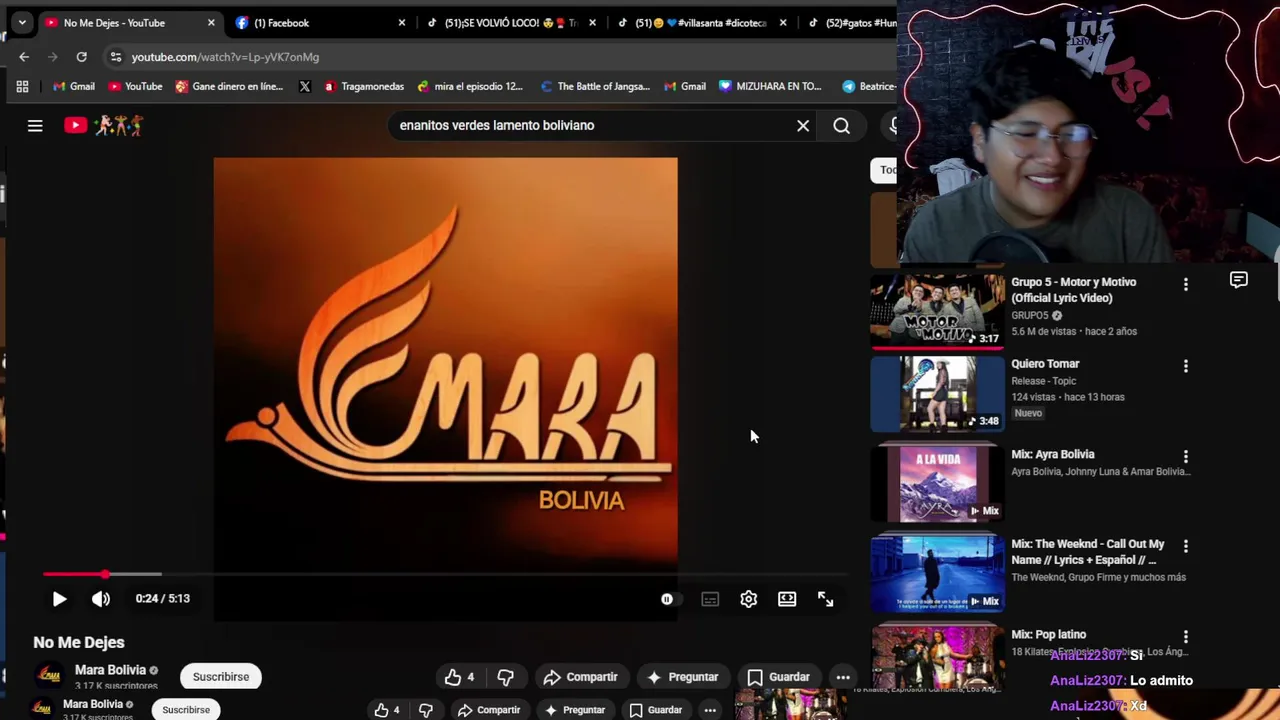Click 'Grupo 5 - Motor y Motivo' title
The image size is (1280, 720).
point(1073,290)
